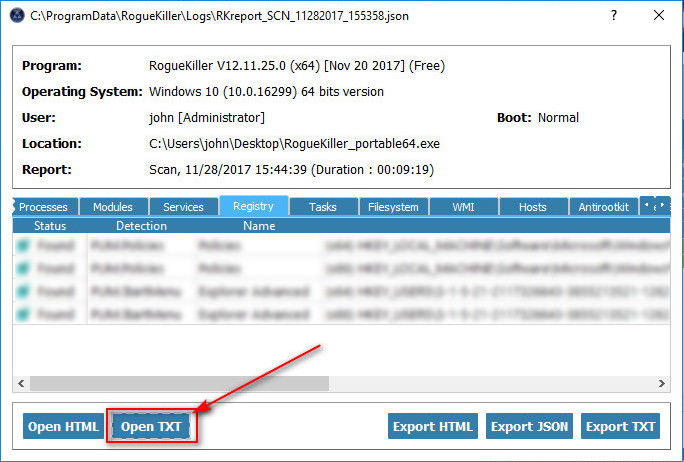The image size is (684, 462).
Task: Open the Services tab
Action: pos(183,207)
